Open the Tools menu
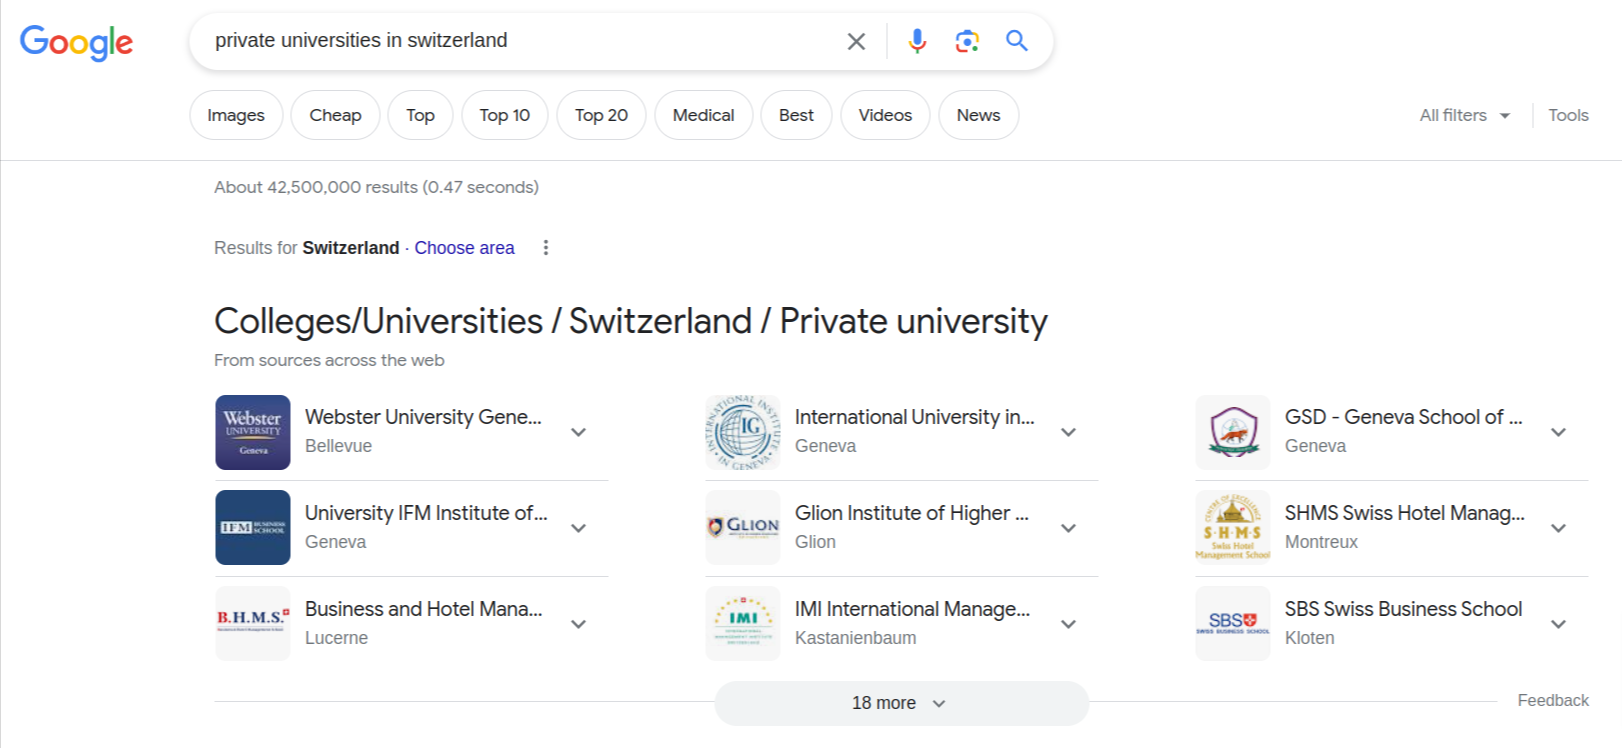Image resolution: width=1622 pixels, height=748 pixels. 1568,115
